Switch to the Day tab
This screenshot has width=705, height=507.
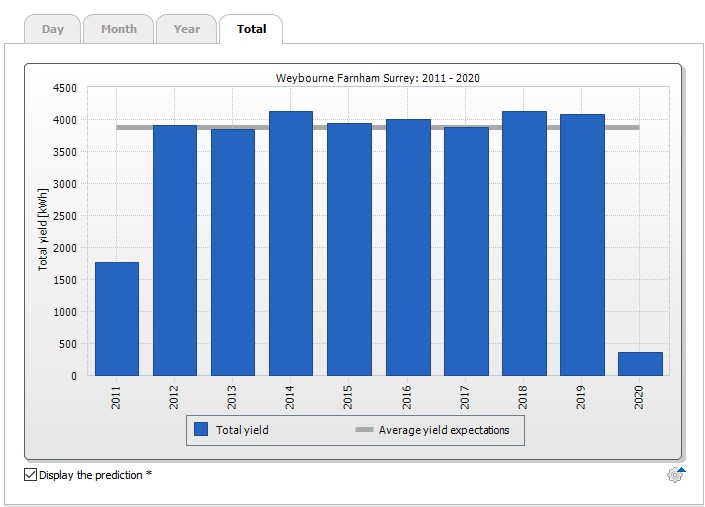click(53, 29)
